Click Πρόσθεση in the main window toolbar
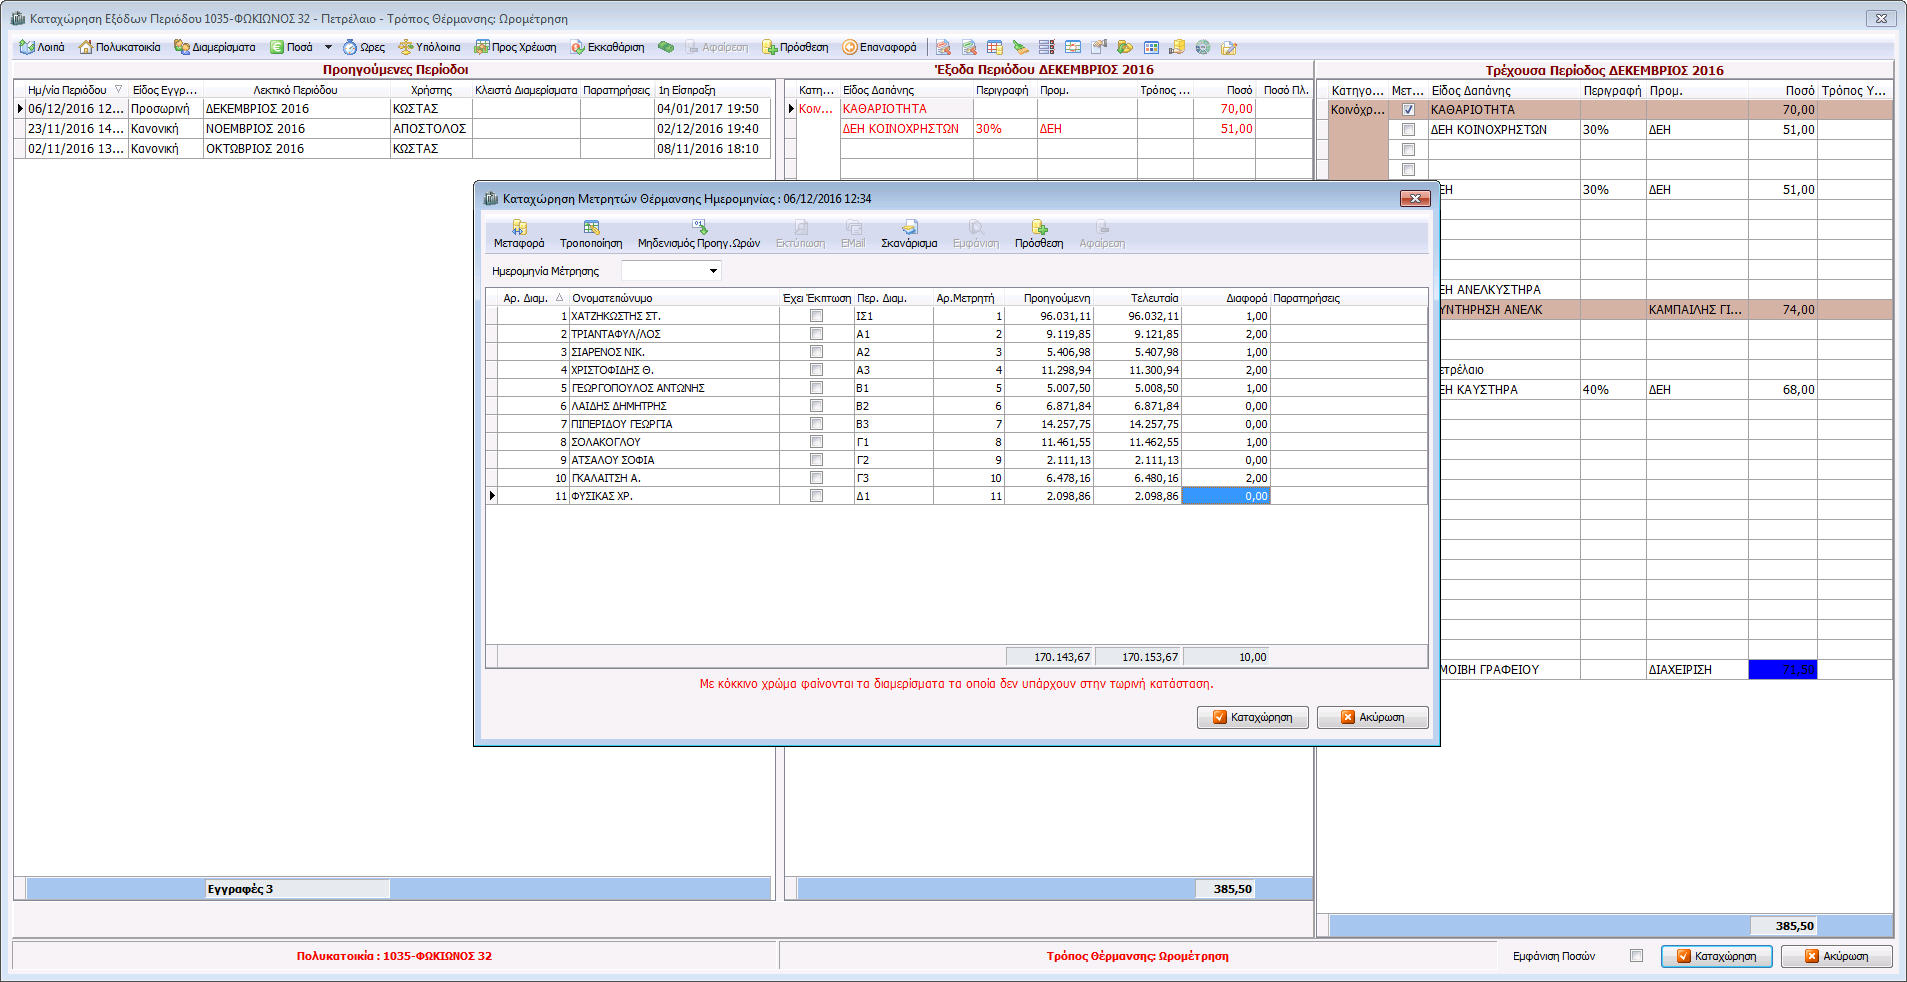1907x982 pixels. tap(796, 47)
